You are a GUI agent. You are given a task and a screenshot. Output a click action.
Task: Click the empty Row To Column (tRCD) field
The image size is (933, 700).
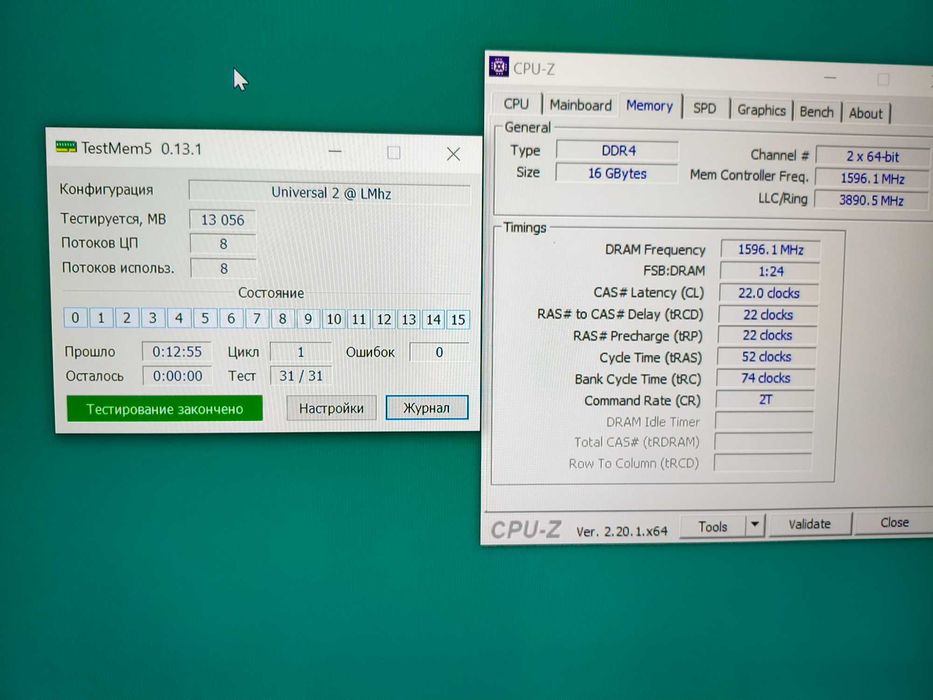(x=763, y=462)
